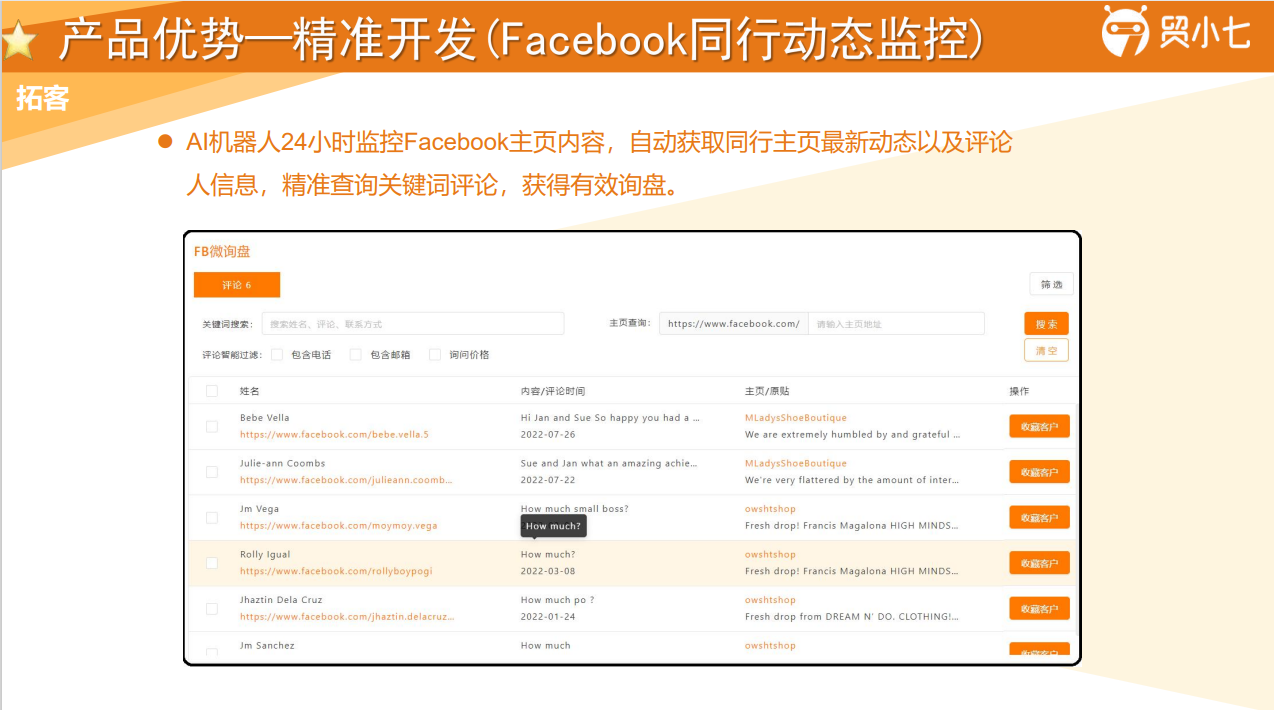Open MLadysShoeBoutique link in Julie-ann Coombs row
The height and width of the screenshot is (710, 1274).
(x=796, y=463)
